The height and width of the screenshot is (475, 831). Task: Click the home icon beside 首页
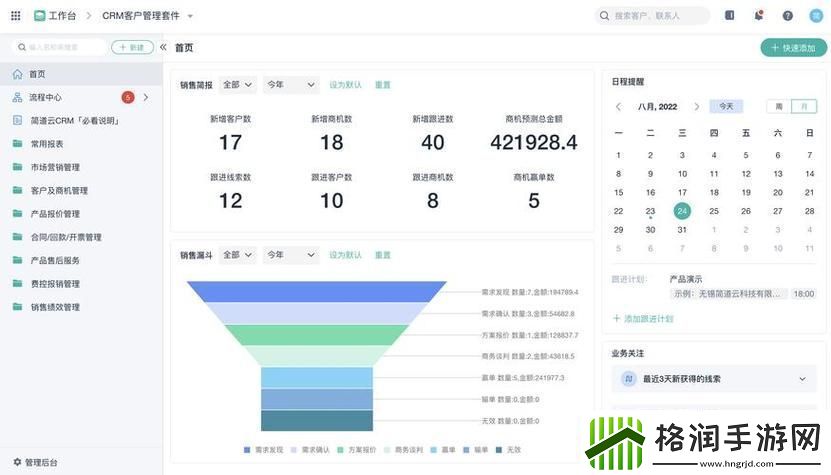[x=17, y=74]
